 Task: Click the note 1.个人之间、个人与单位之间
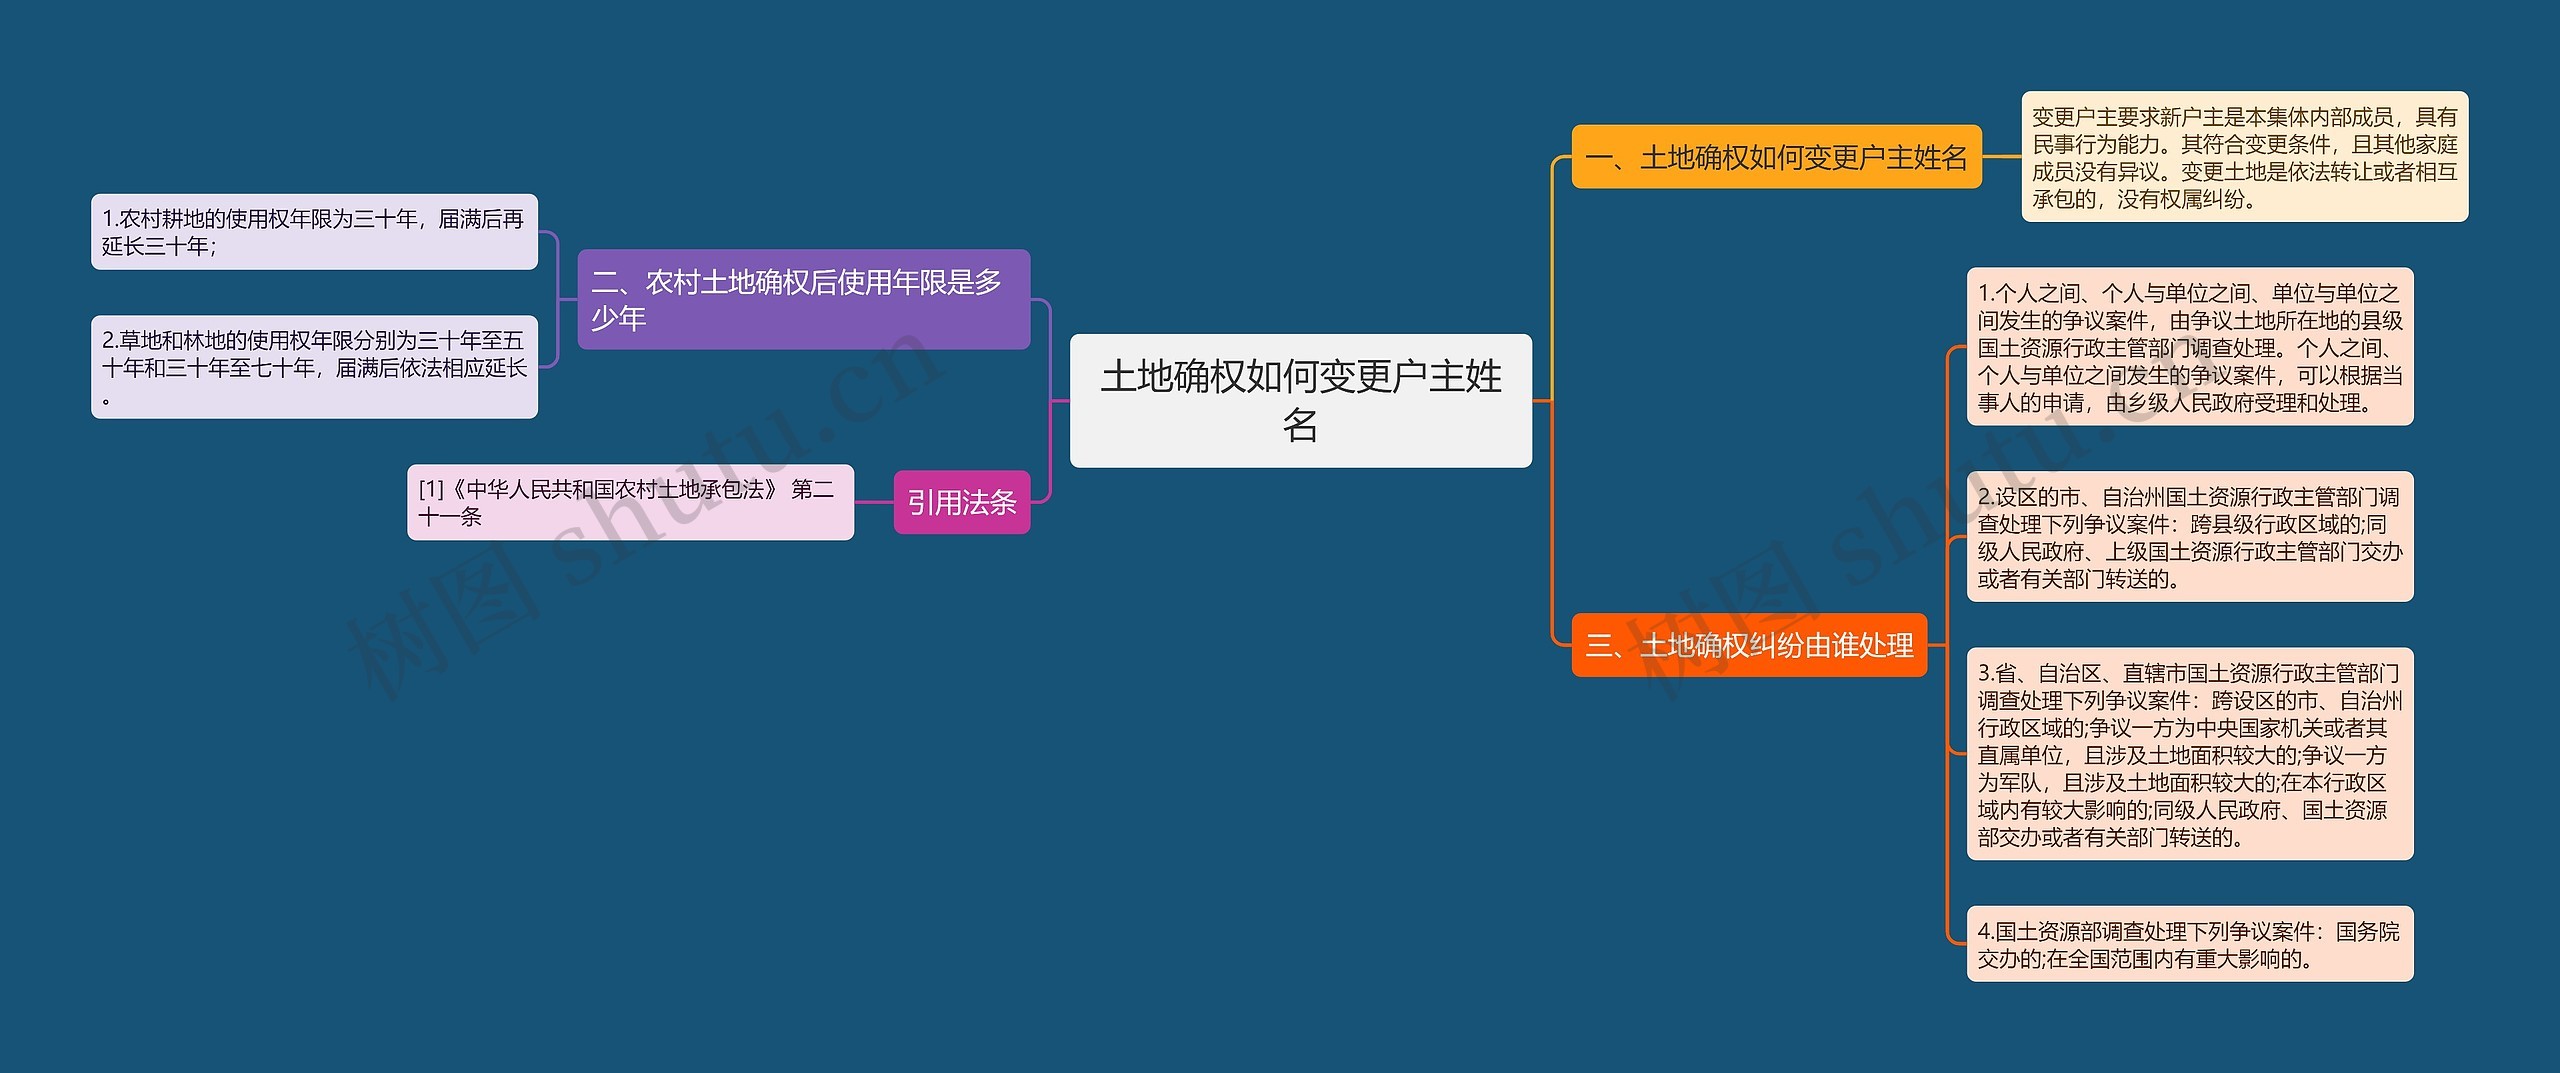click(2190, 347)
